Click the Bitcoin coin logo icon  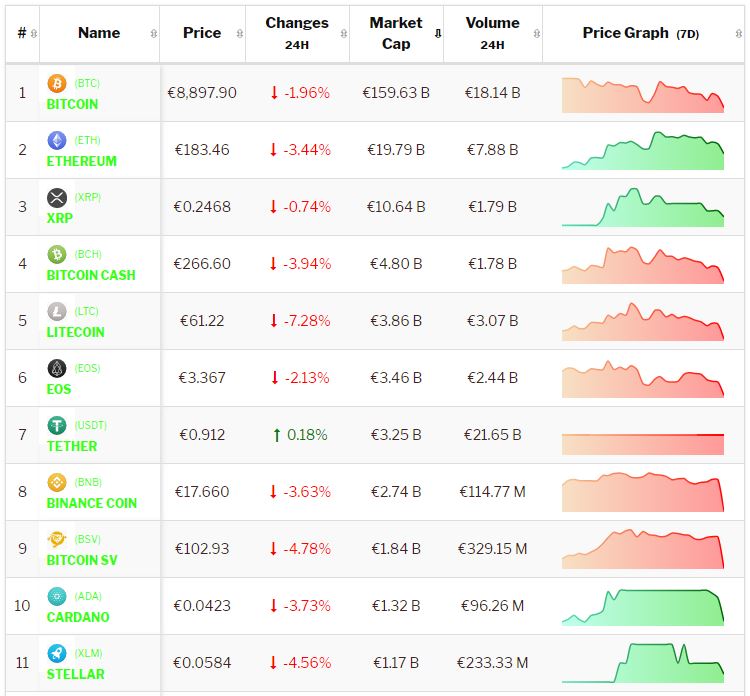pyautogui.click(x=57, y=84)
